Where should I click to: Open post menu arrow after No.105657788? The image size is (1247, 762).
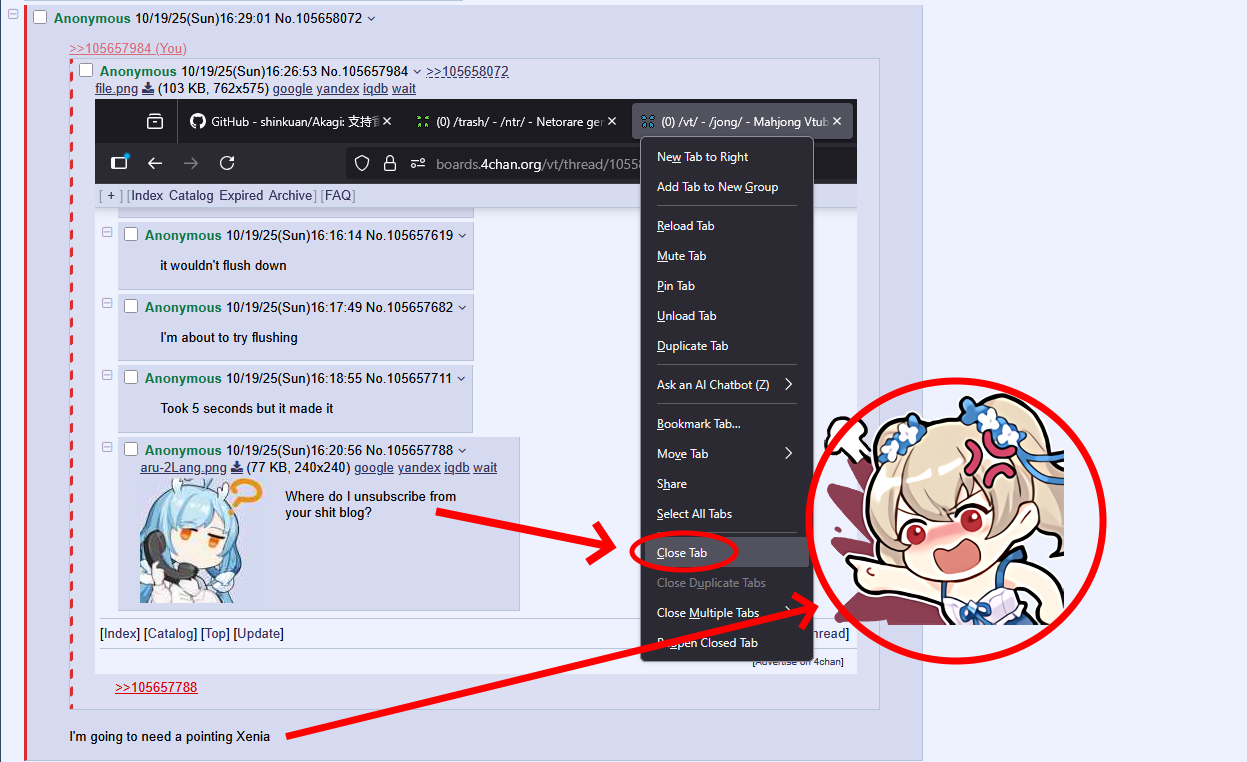462,451
